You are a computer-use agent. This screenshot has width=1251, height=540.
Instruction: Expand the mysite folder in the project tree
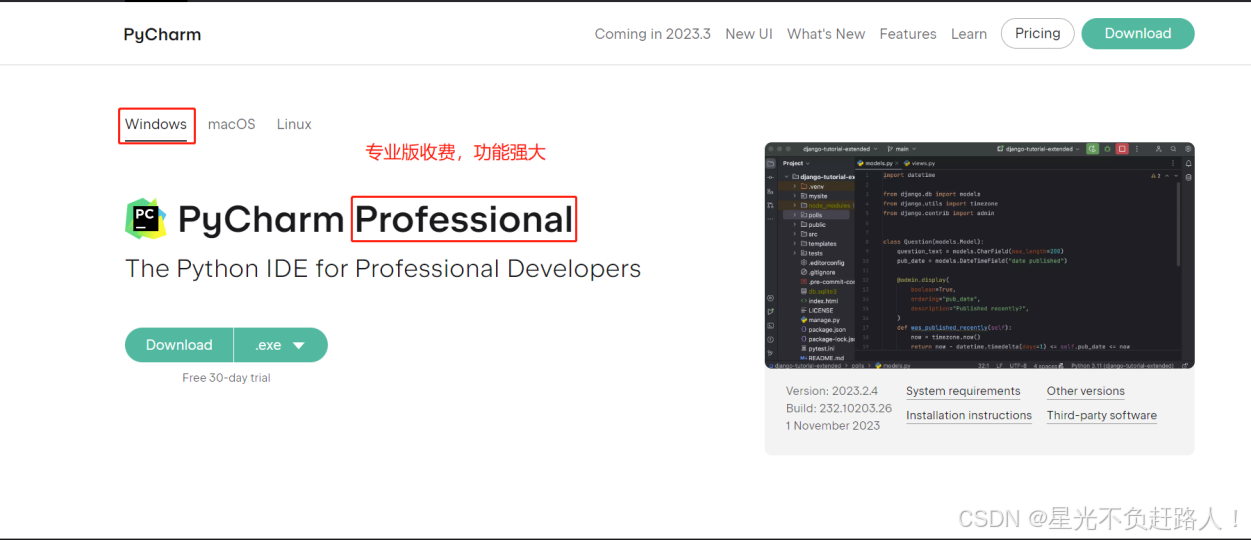794,196
